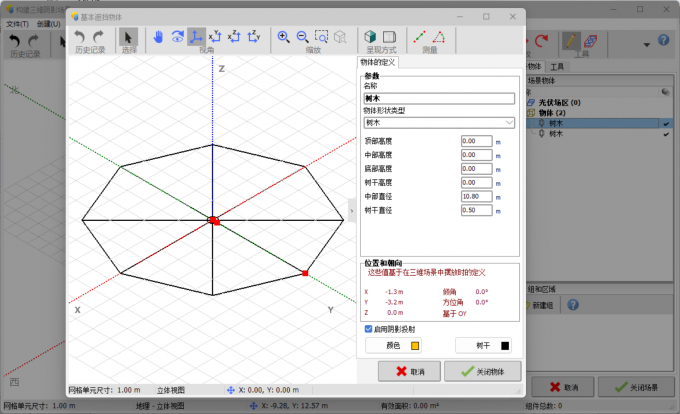The height and width of the screenshot is (414, 680).
Task: Select 光伏场区 (0) tree item
Action: point(559,103)
